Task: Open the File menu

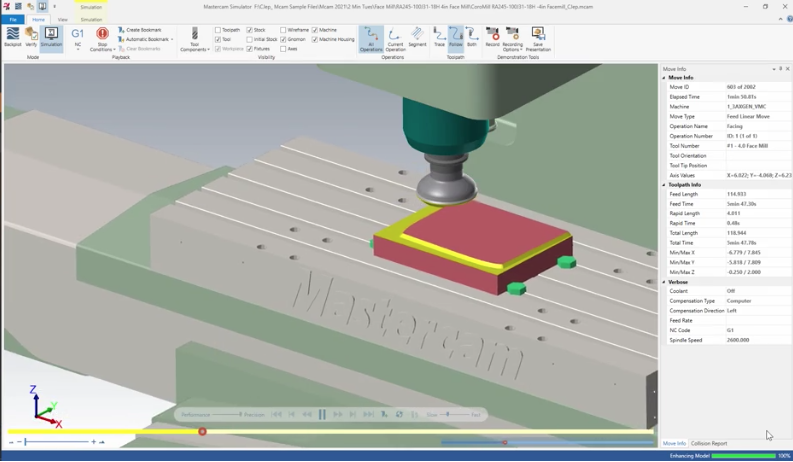Action: (13, 20)
